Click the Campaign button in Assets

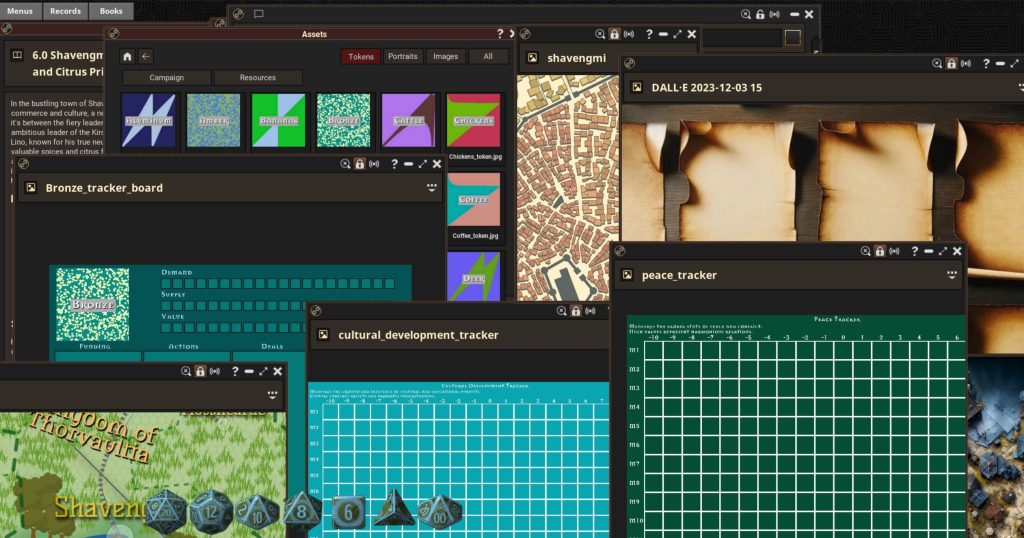pyautogui.click(x=166, y=77)
